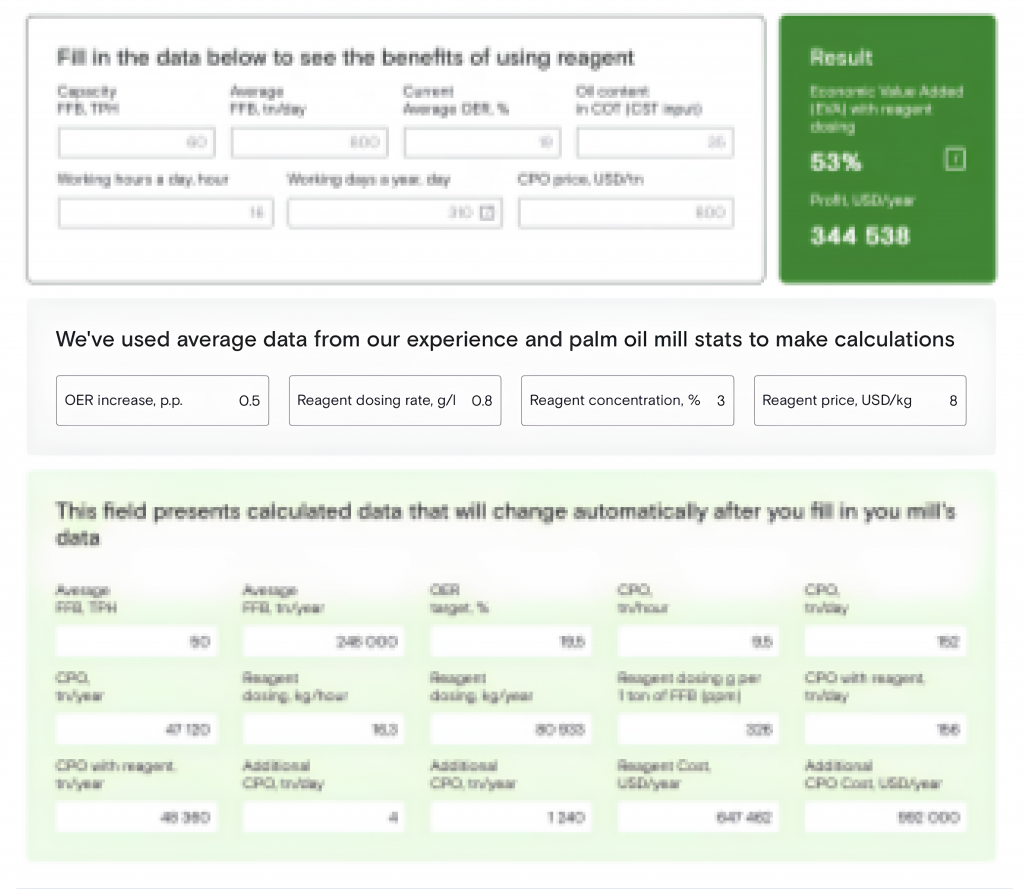Select the Average FFB tn/year value
This screenshot has width=1024, height=889.
[x=323, y=641]
